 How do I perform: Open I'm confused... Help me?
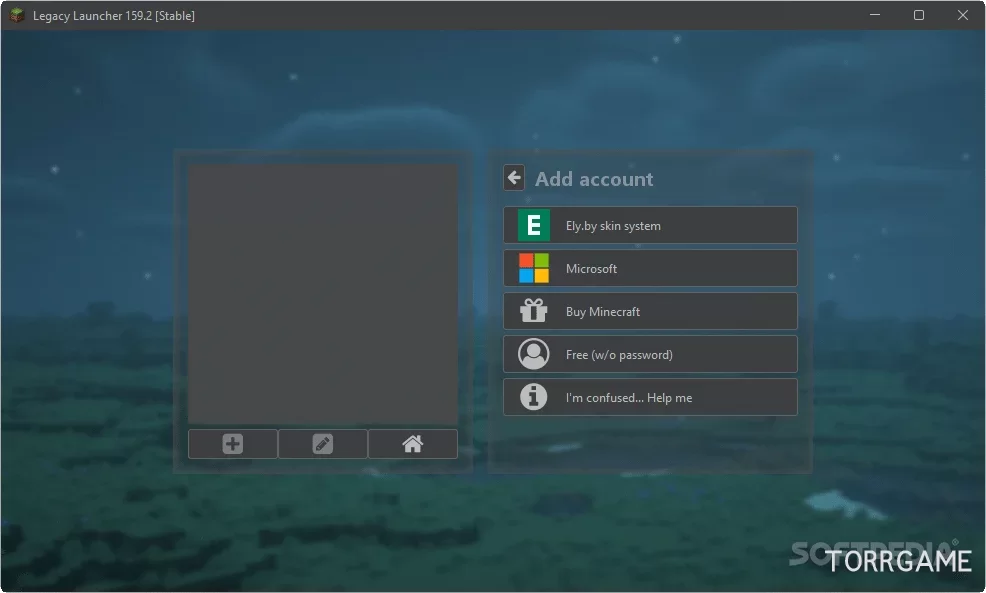pyautogui.click(x=650, y=397)
